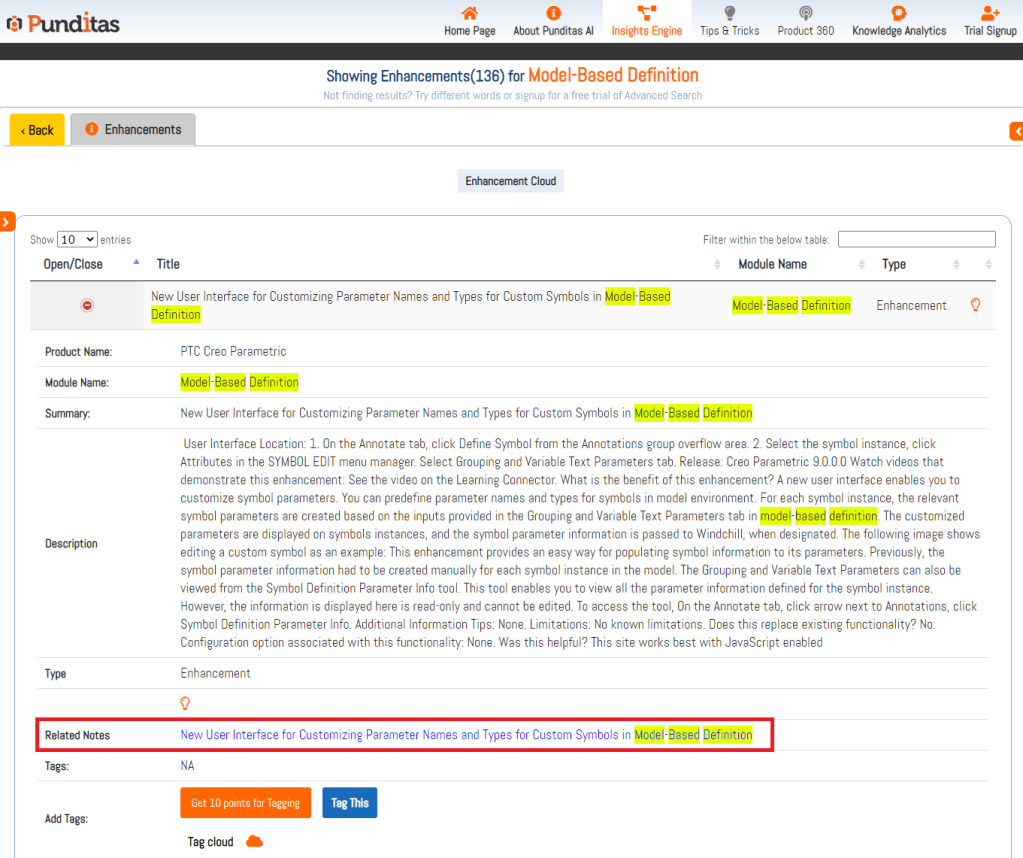
Task: Expand the right orange side panel arrow
Action: [x=1016, y=131]
